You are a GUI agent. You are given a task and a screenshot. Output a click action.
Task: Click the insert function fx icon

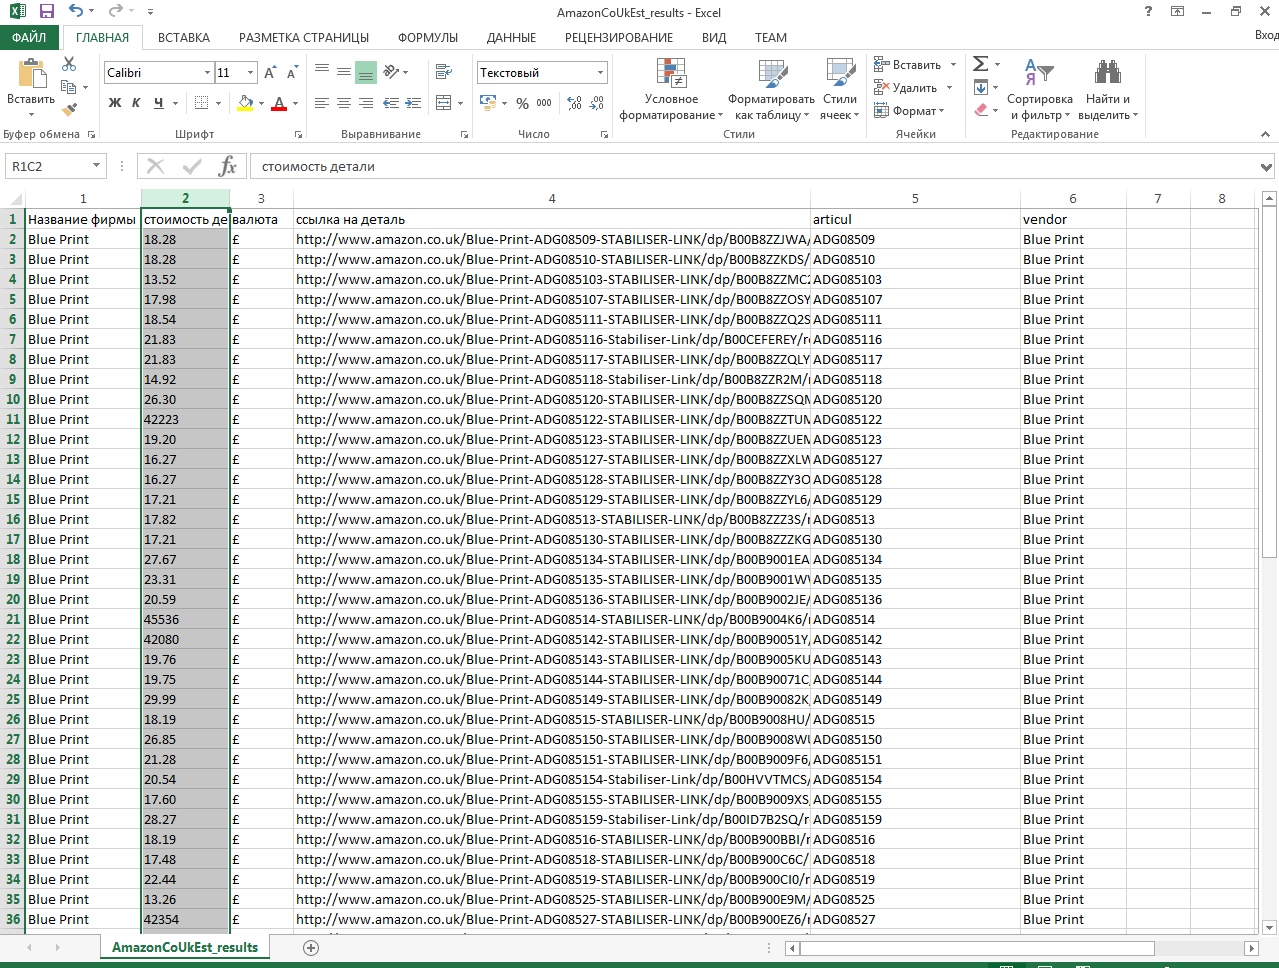(x=228, y=166)
